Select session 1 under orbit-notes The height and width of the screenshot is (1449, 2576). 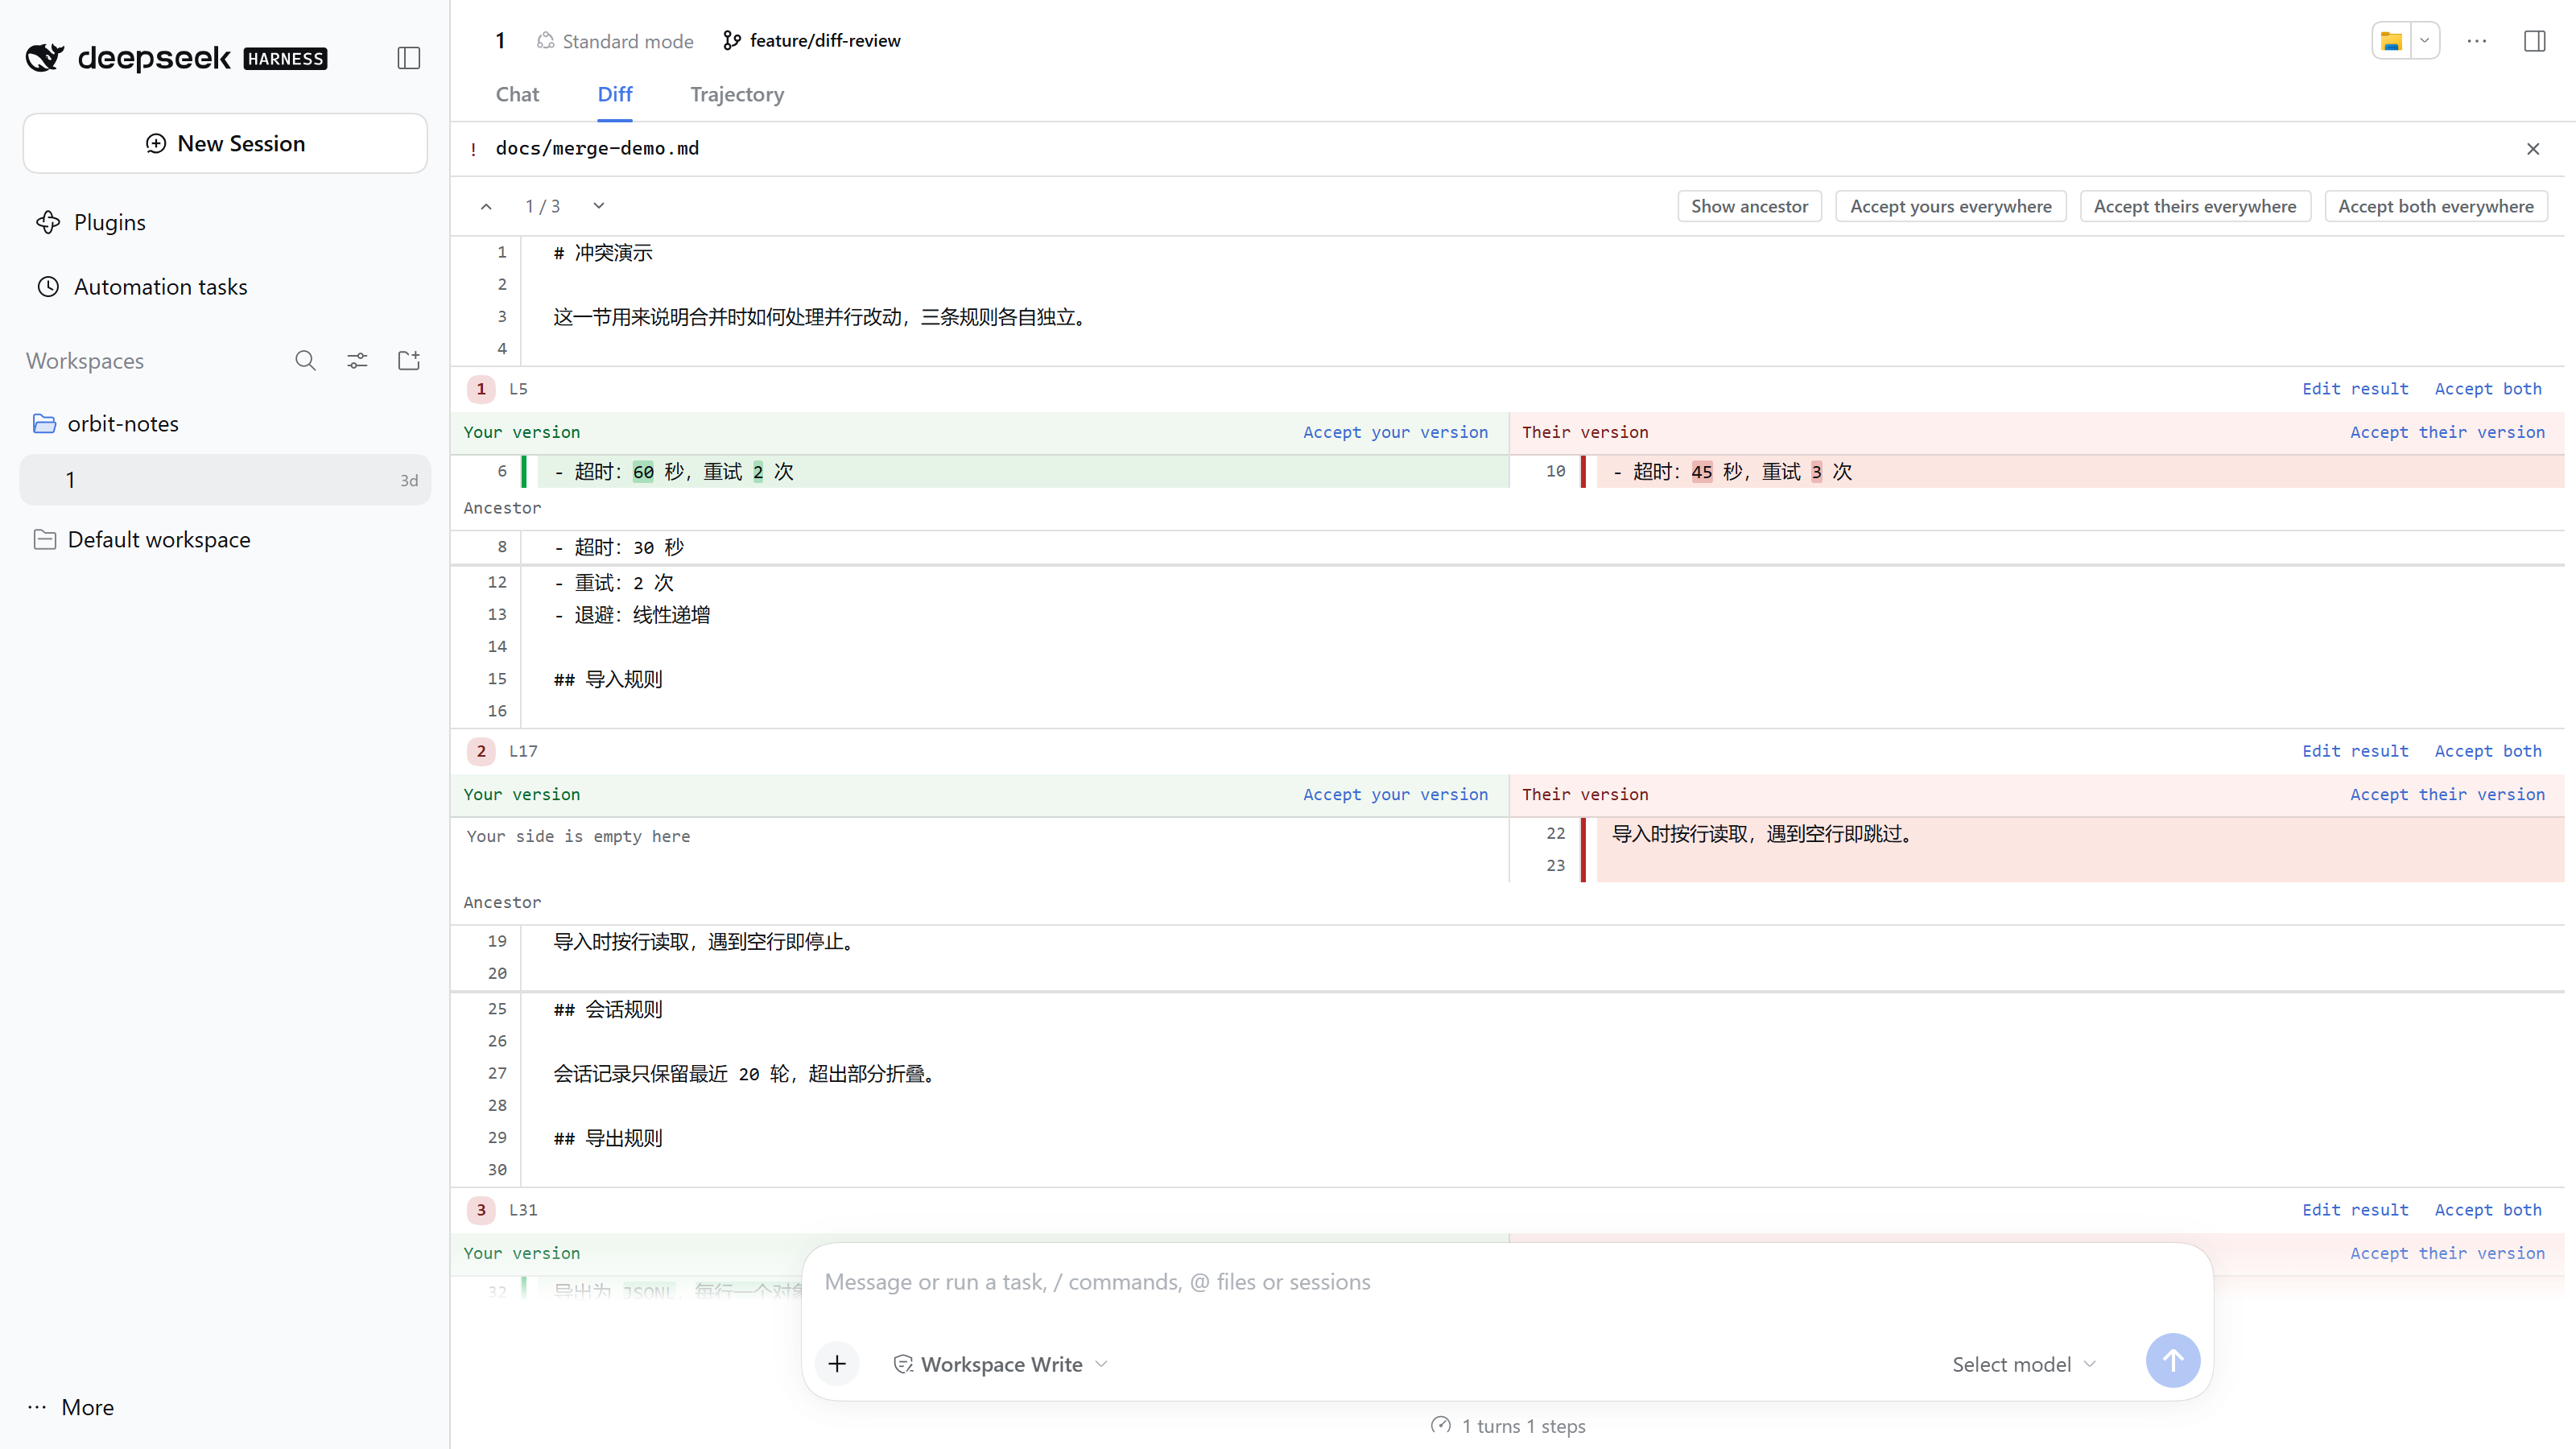click(226, 480)
